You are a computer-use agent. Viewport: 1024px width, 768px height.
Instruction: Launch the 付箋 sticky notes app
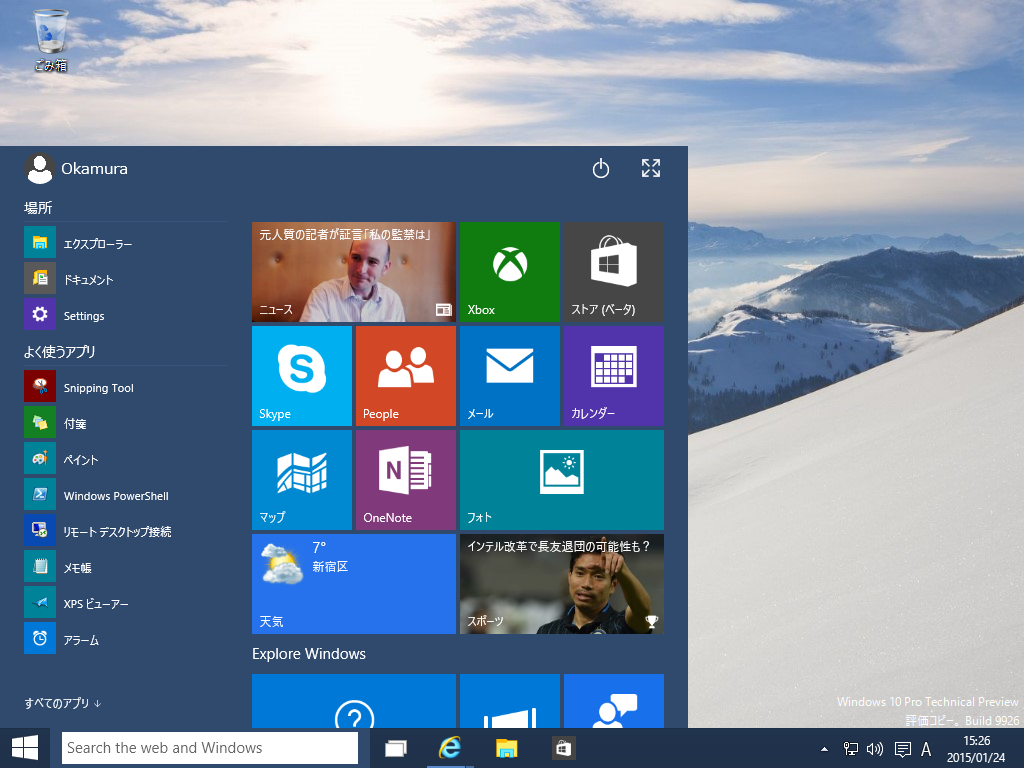pyautogui.click(x=125, y=423)
